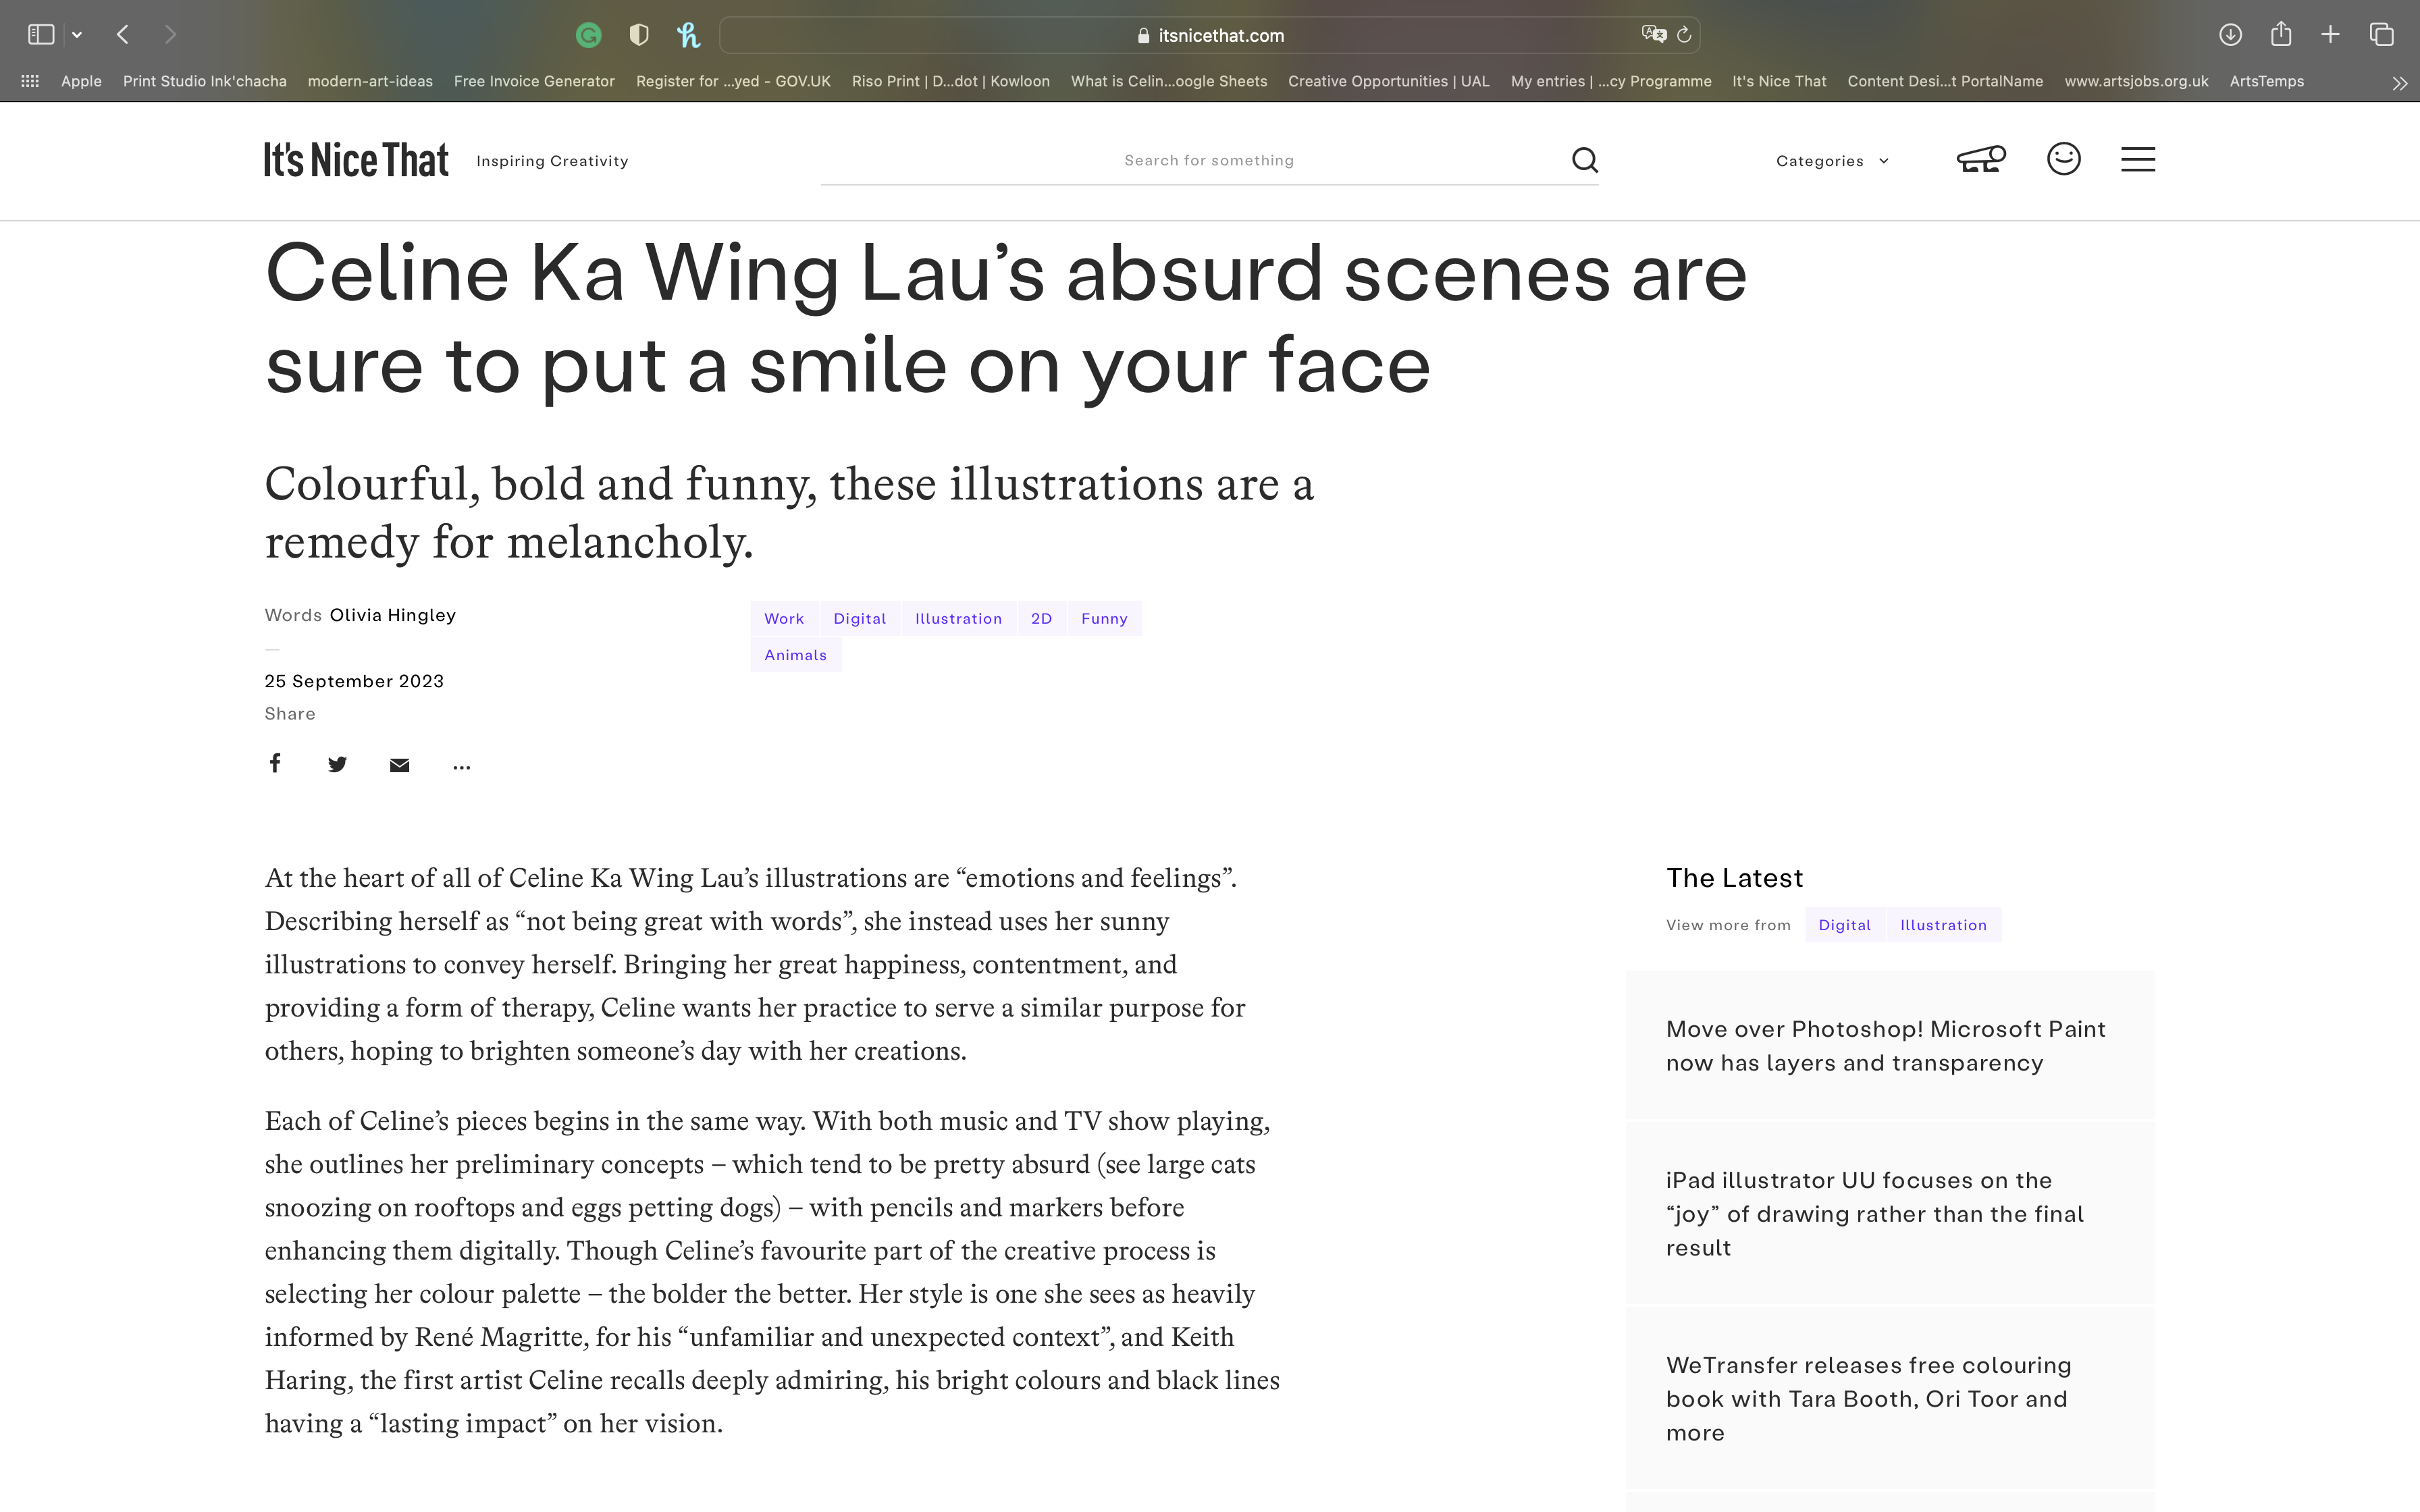Select the Funny tag
2420x1512 pixels.
[x=1104, y=619]
